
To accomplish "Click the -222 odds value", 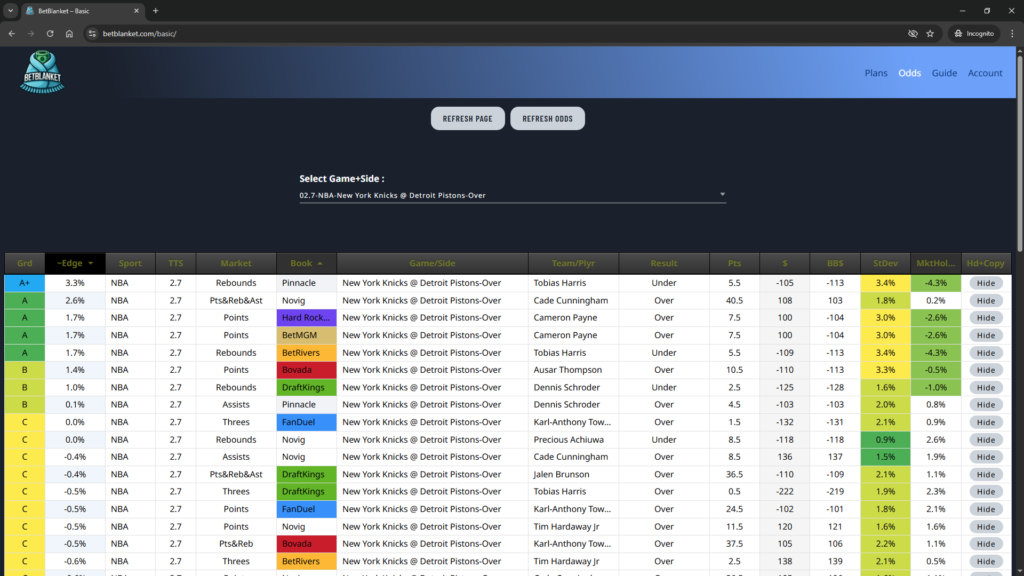I will 784,491.
